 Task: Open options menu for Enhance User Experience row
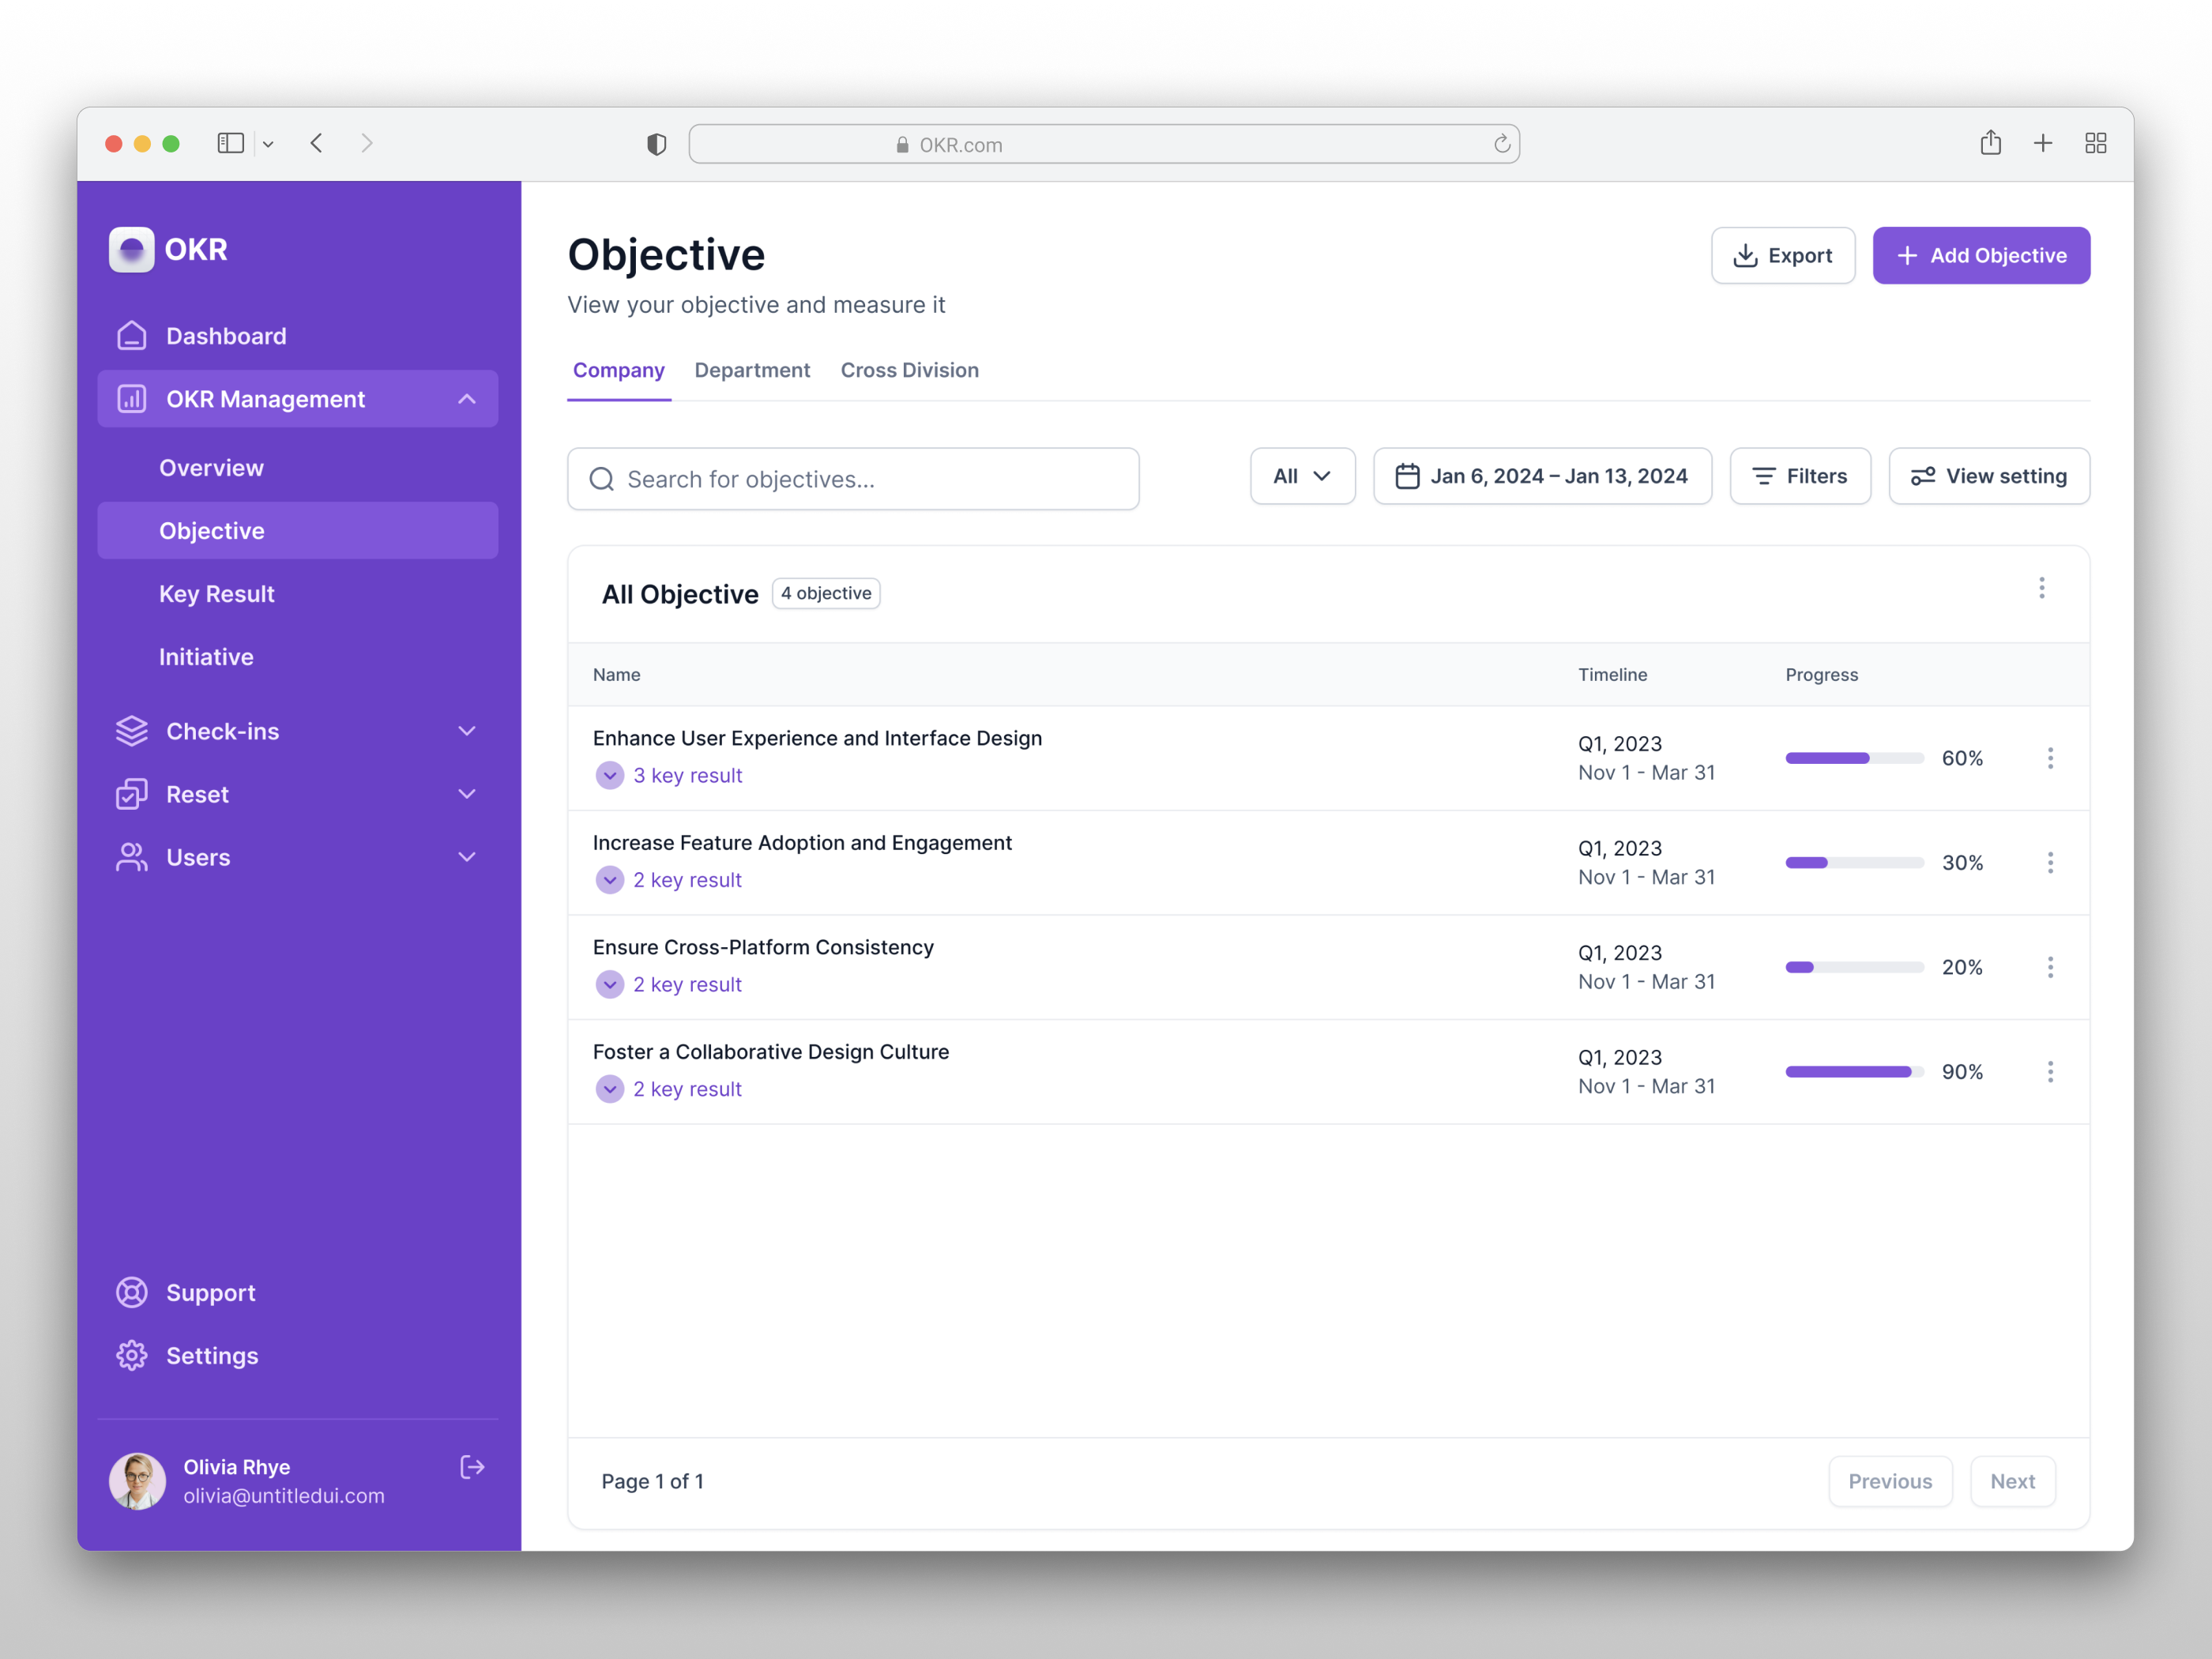pyautogui.click(x=2051, y=758)
